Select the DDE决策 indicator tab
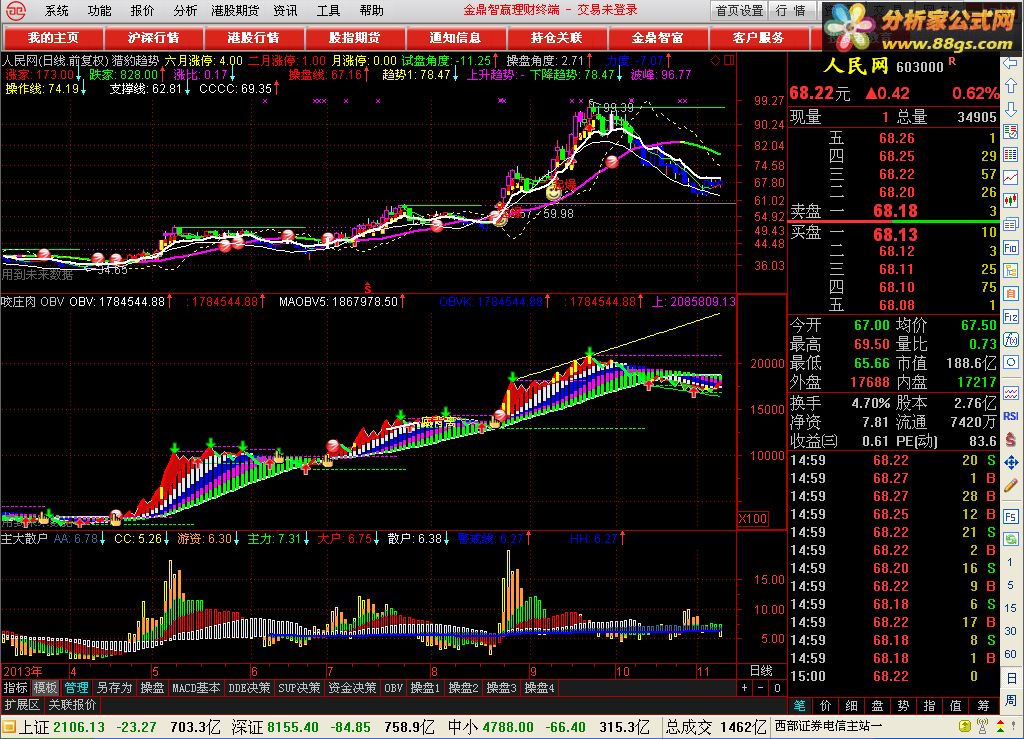This screenshot has height=739, width=1024. pyautogui.click(x=249, y=687)
